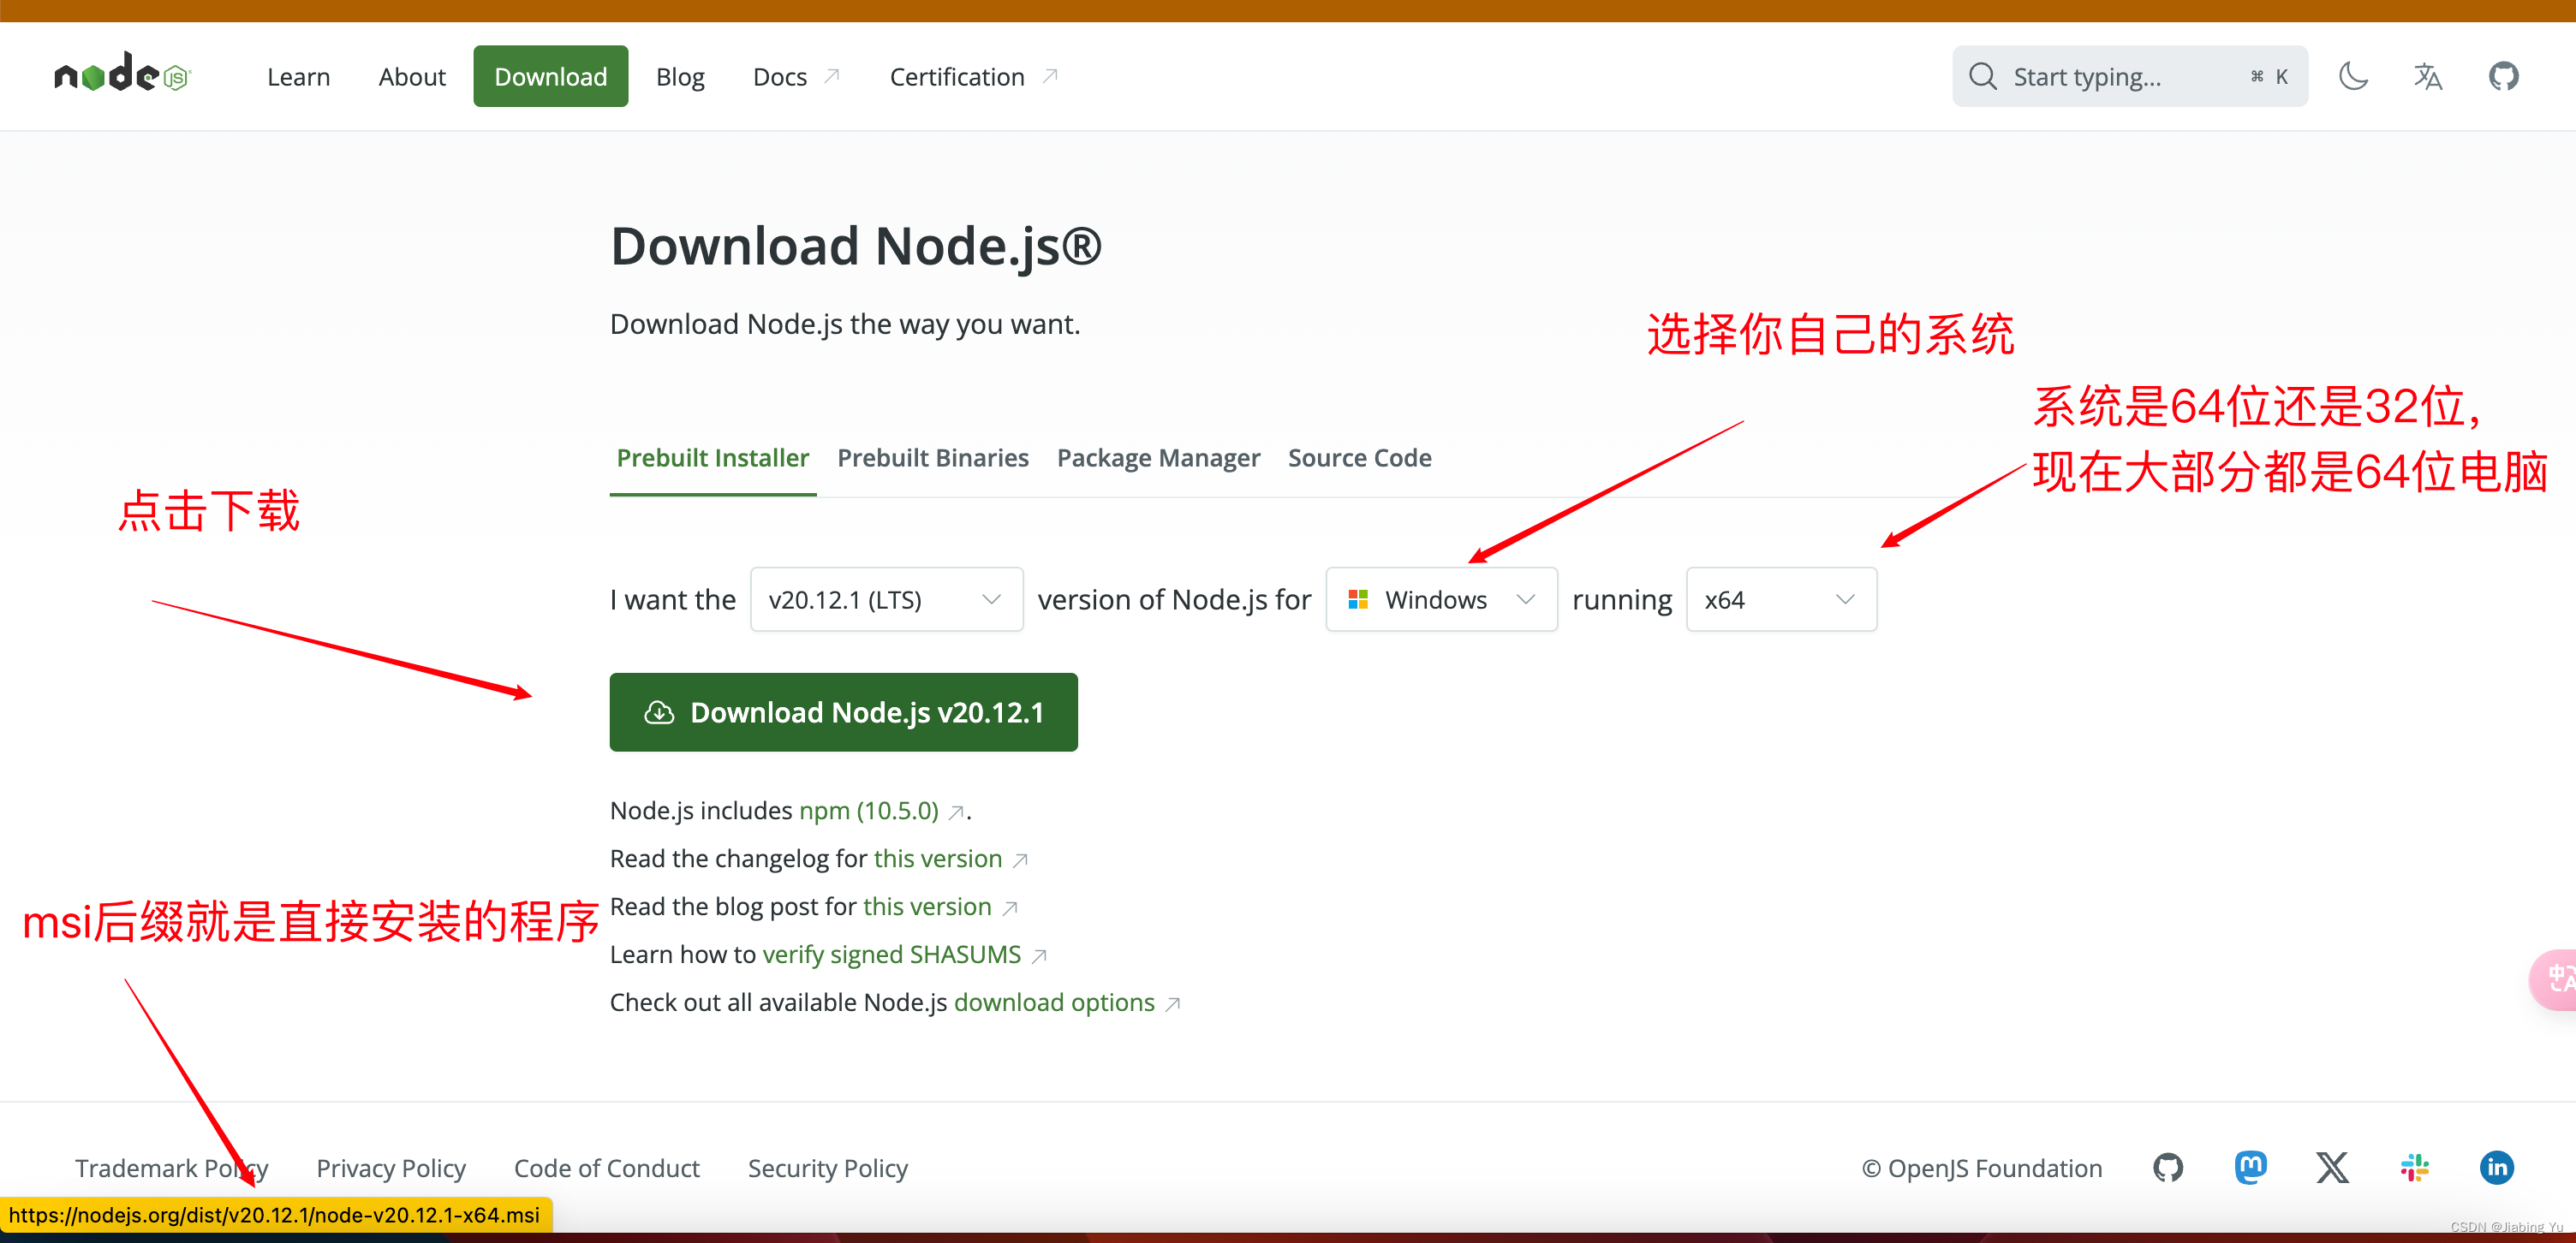This screenshot has height=1243, width=2576.
Task: Open footer Mastodon icon
Action: (2250, 1167)
